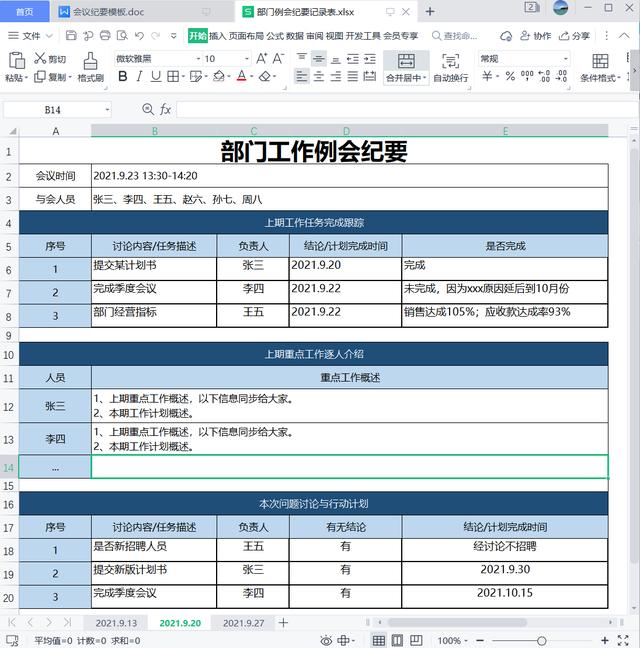Open Conditional Formatting

[600, 67]
